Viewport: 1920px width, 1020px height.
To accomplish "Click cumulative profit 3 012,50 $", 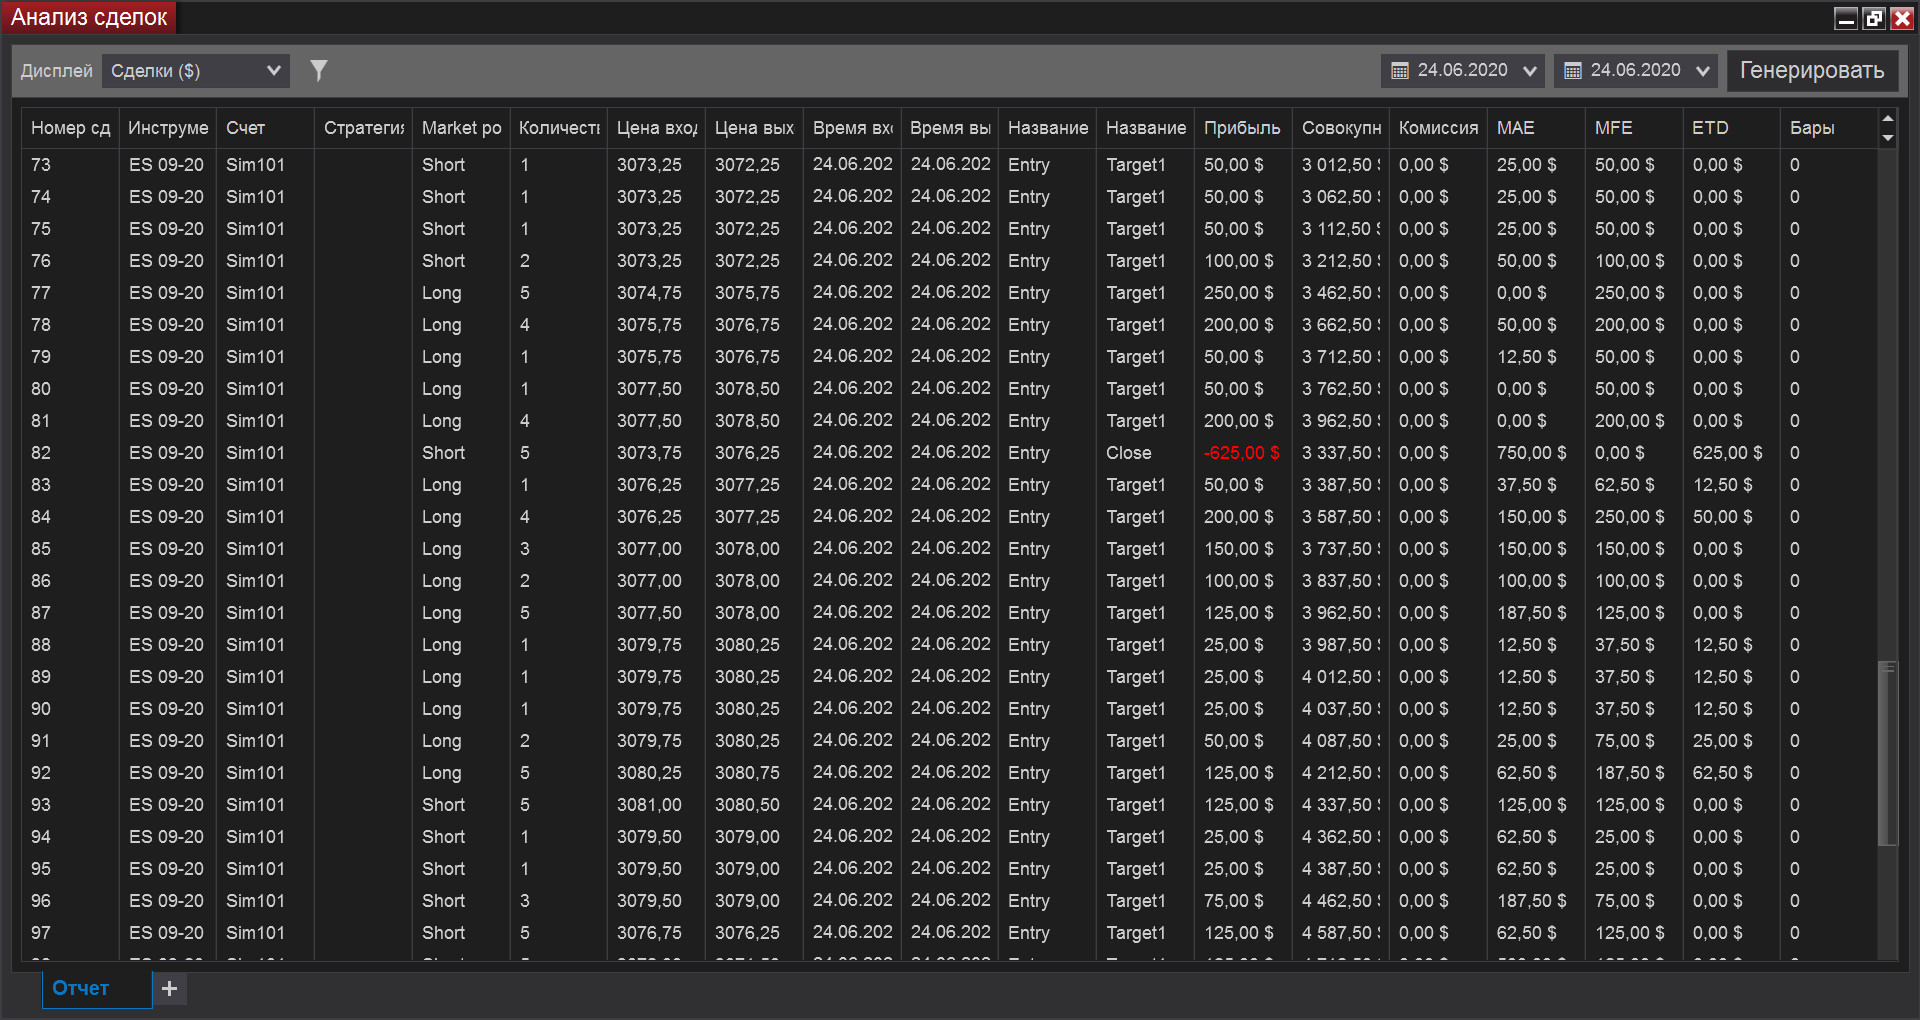I will click(x=1341, y=165).
